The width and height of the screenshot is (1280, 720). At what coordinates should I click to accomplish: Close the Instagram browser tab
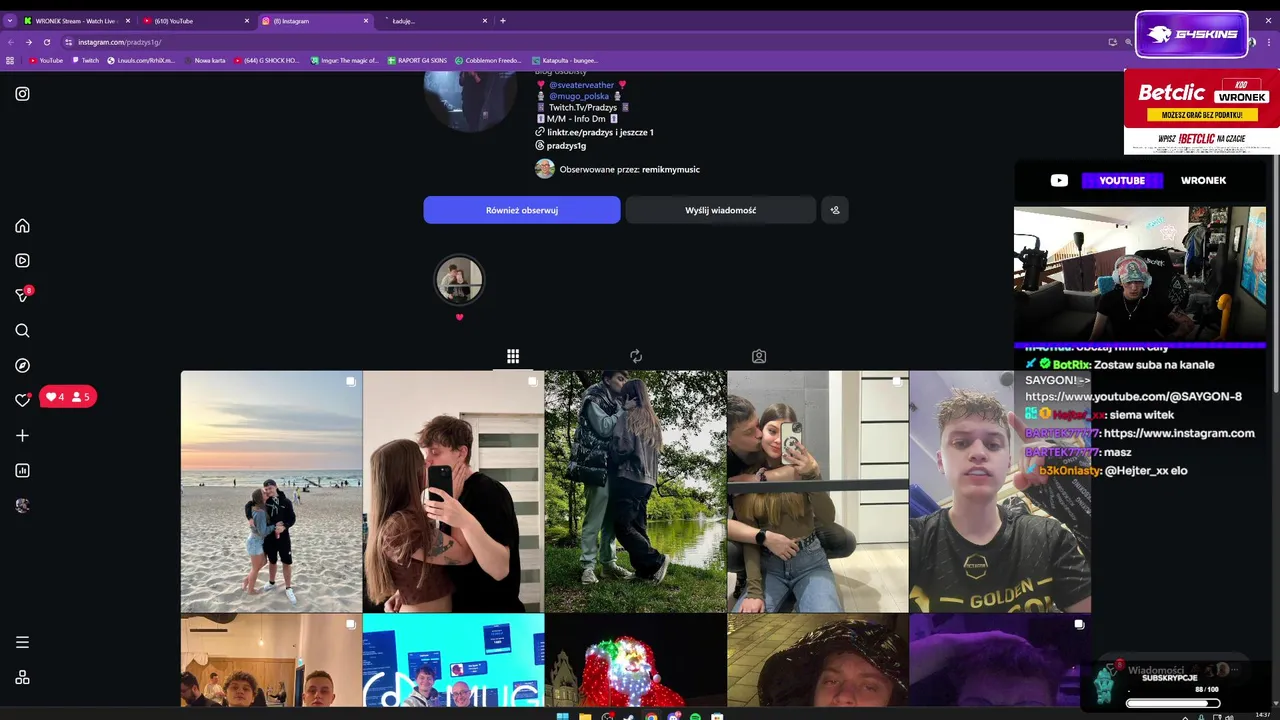365,20
